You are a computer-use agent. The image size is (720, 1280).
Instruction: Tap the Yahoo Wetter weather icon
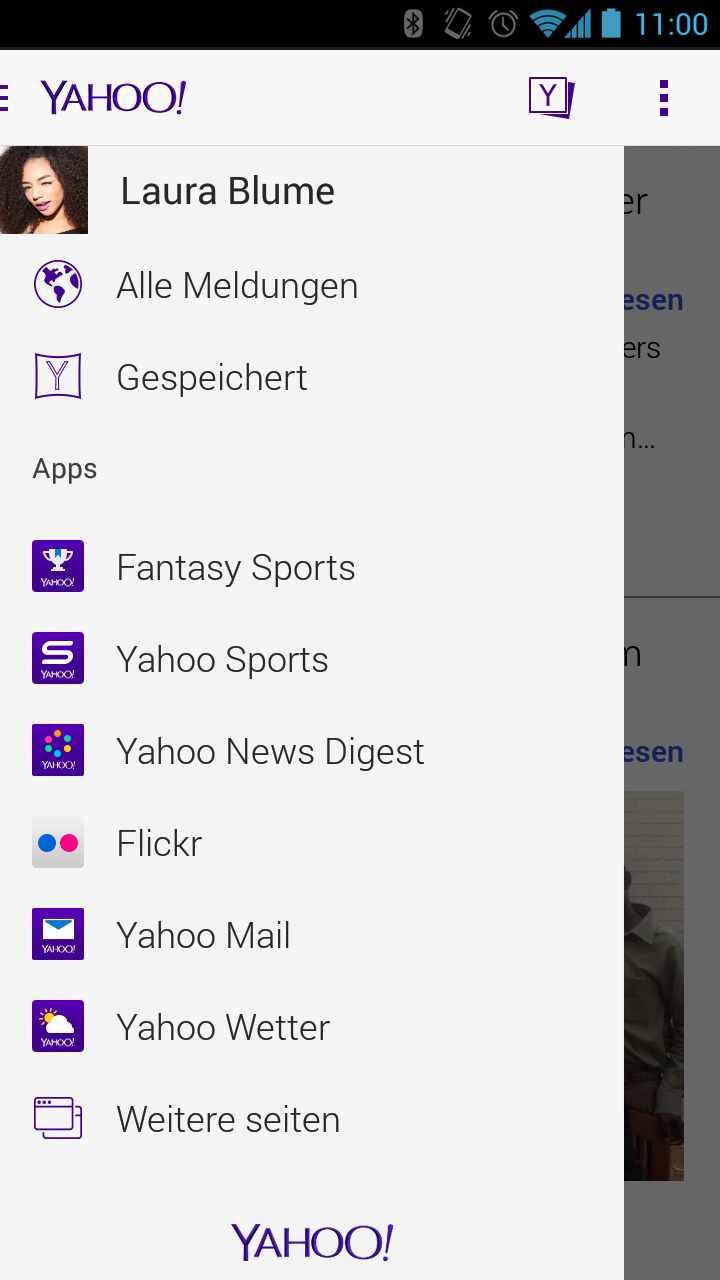click(x=58, y=1026)
